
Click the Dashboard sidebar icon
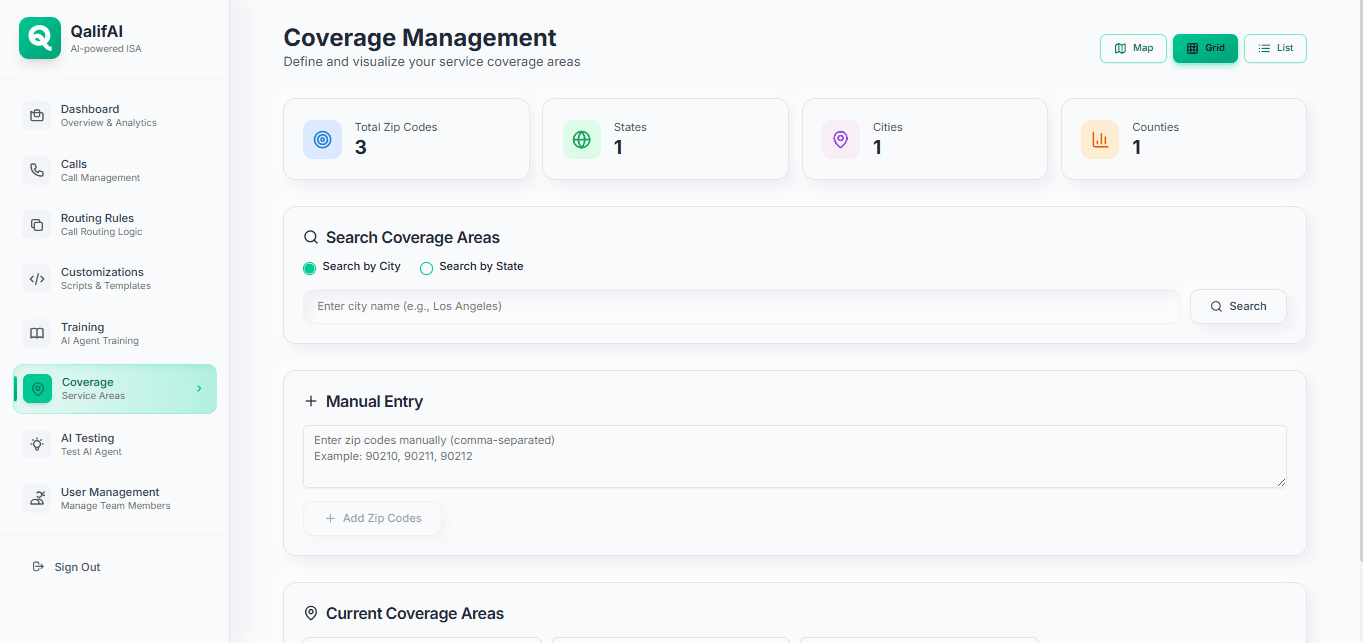[x=37, y=115]
